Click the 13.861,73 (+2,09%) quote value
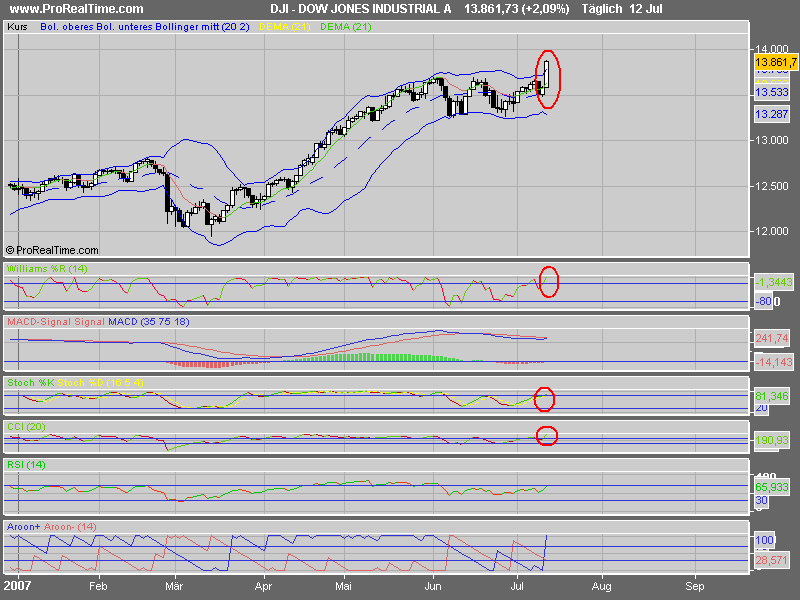800x600 pixels. [x=516, y=9]
